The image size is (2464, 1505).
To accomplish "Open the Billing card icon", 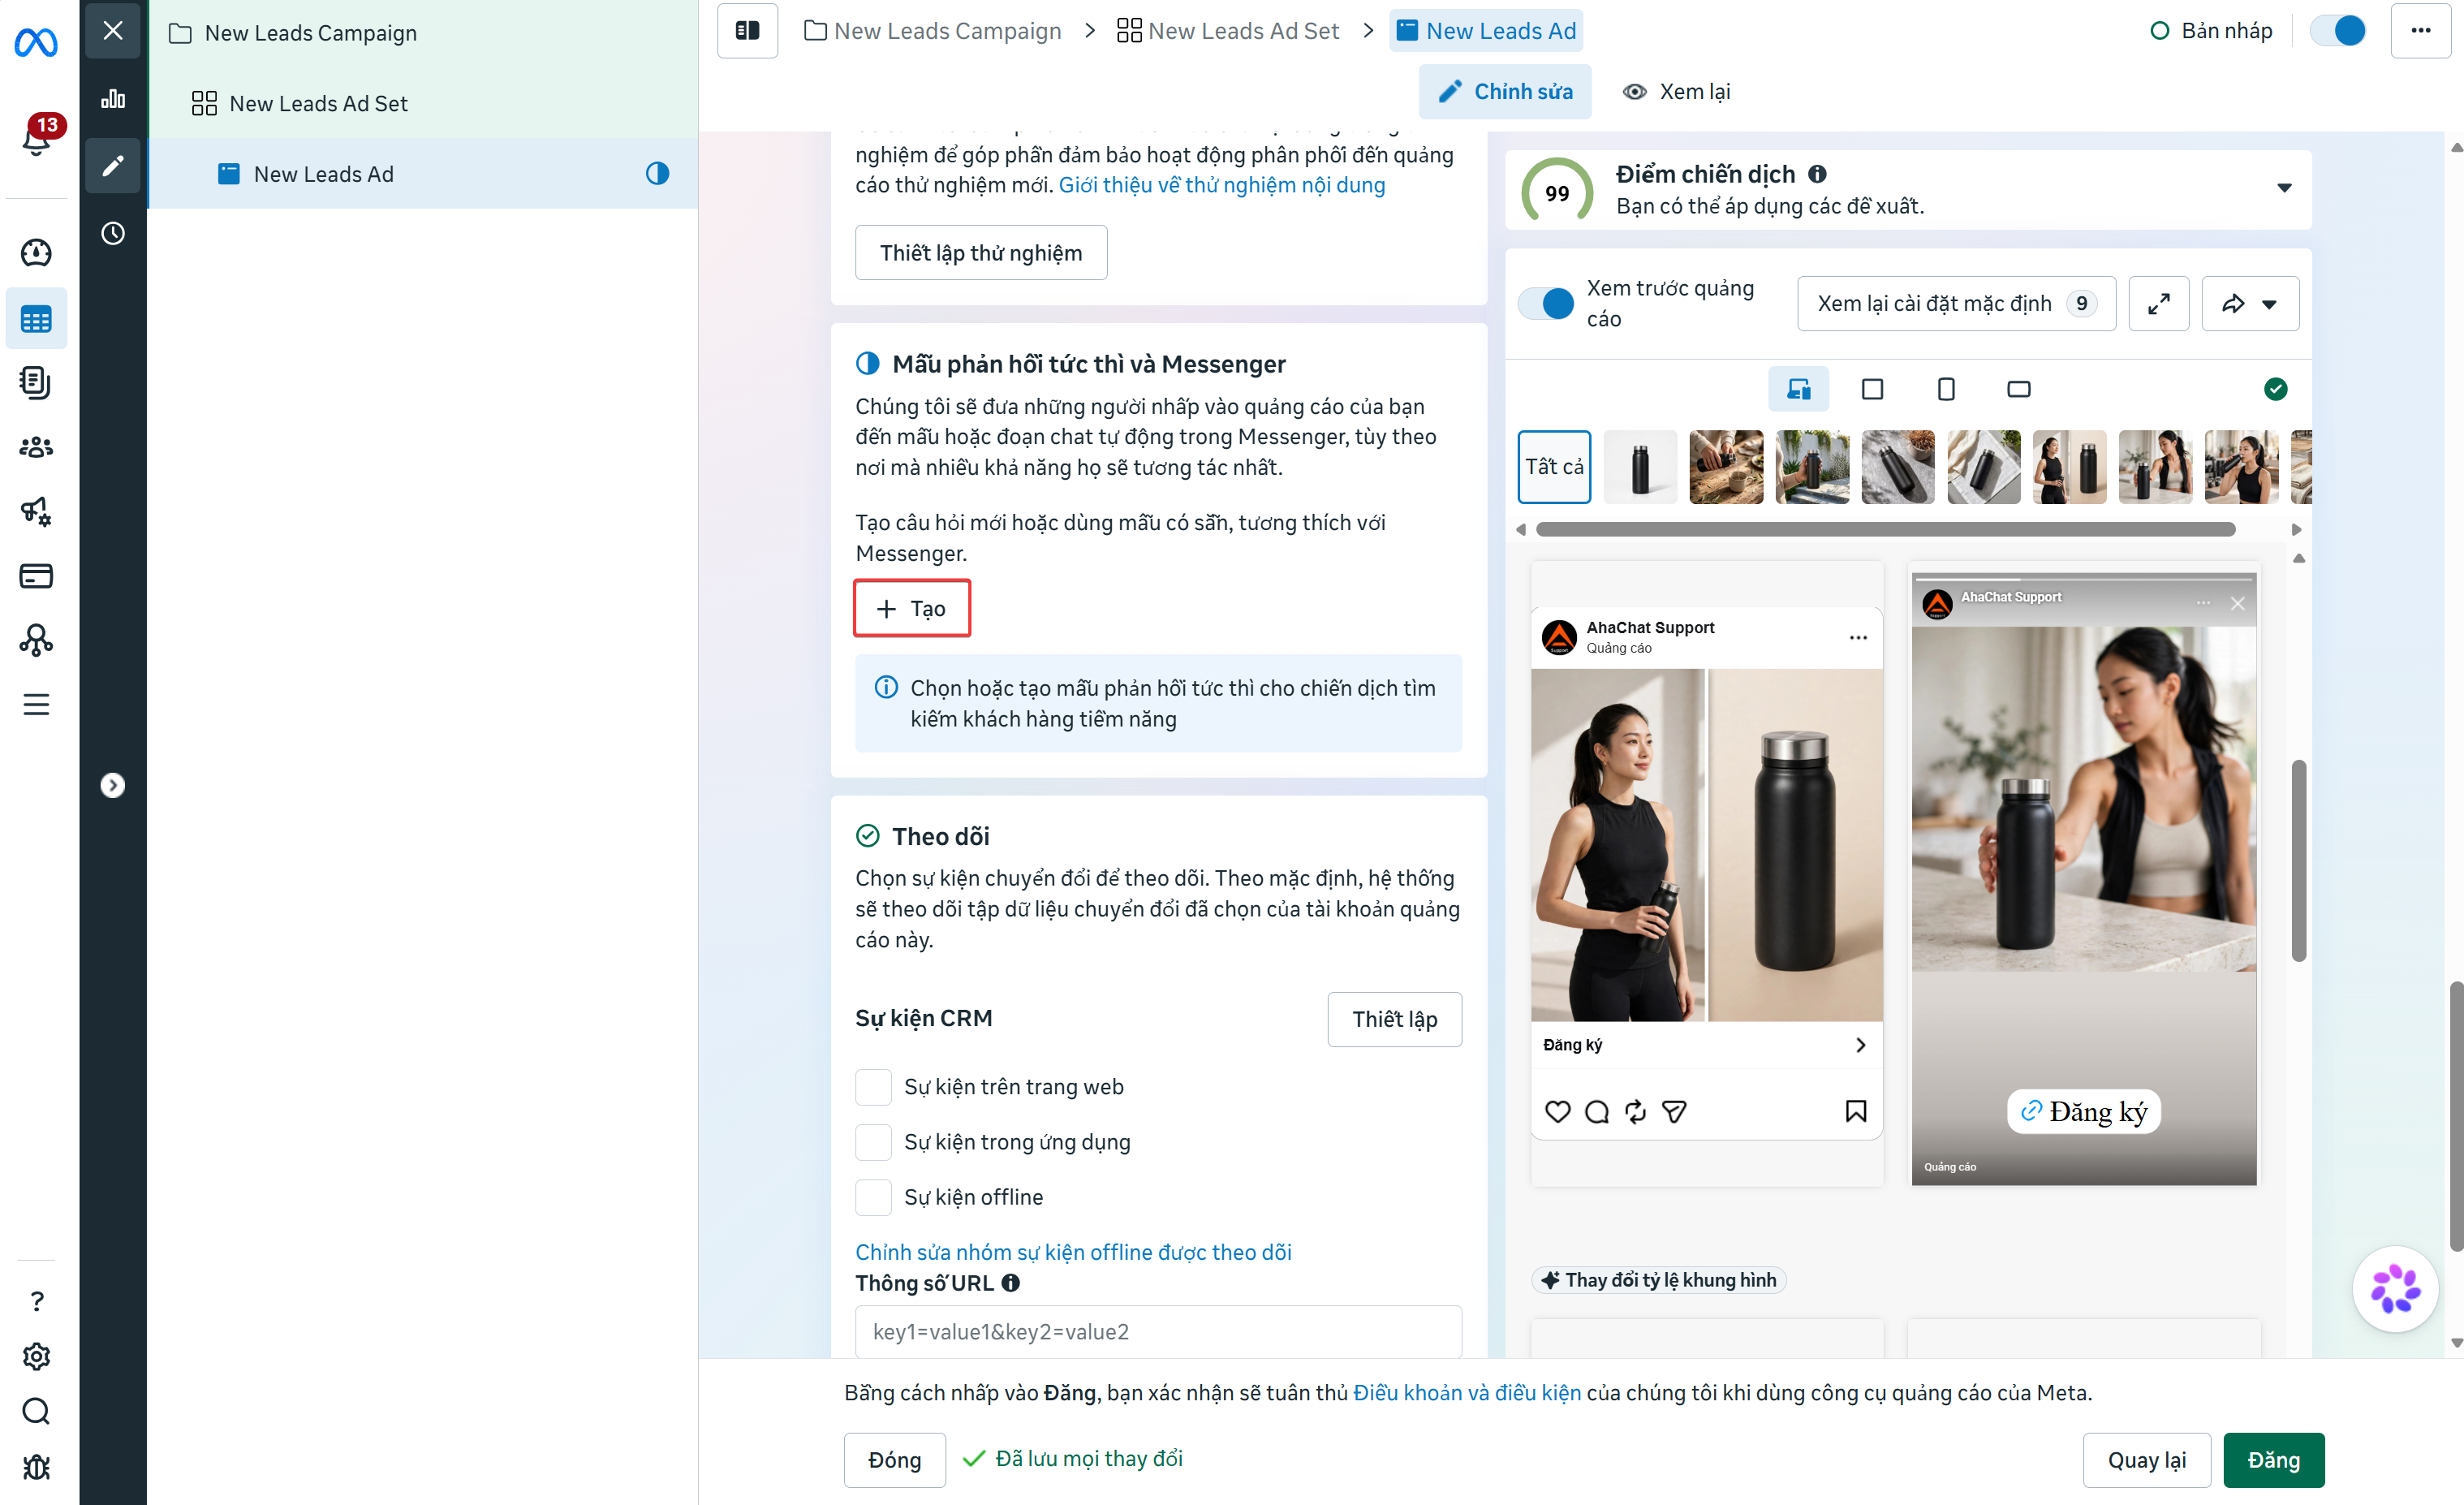I will pos(36,576).
